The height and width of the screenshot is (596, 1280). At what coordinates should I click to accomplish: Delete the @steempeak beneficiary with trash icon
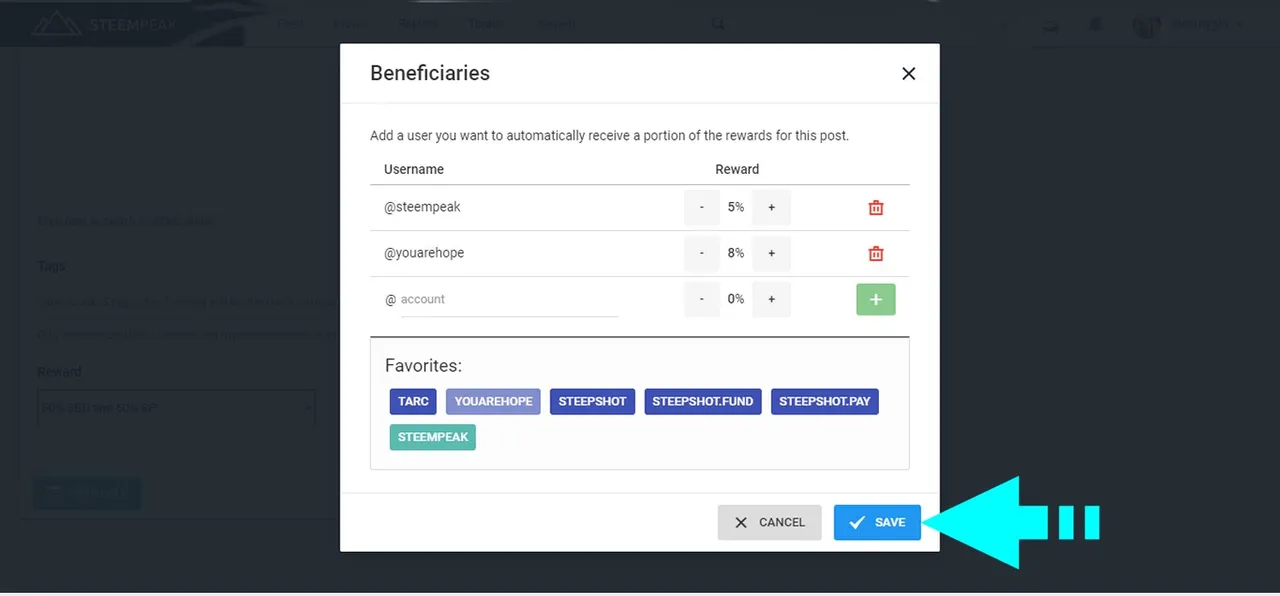click(x=876, y=208)
